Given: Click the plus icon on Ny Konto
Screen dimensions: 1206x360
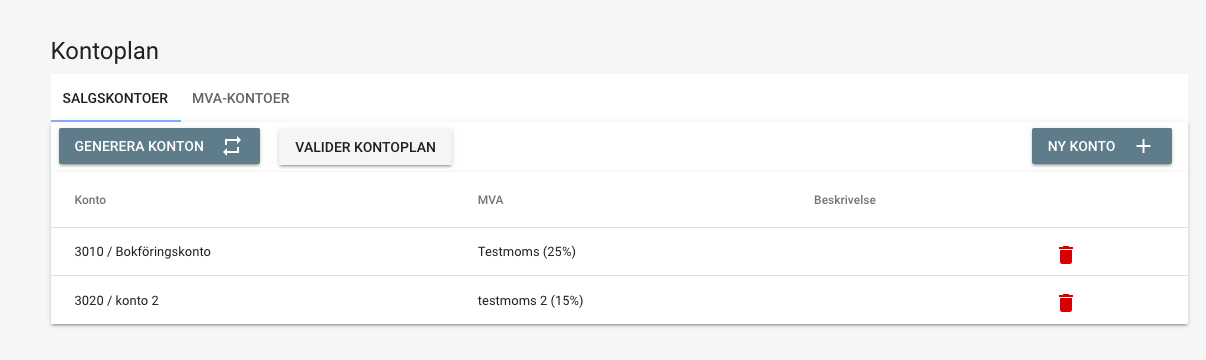Looking at the screenshot, I should 1144,146.
